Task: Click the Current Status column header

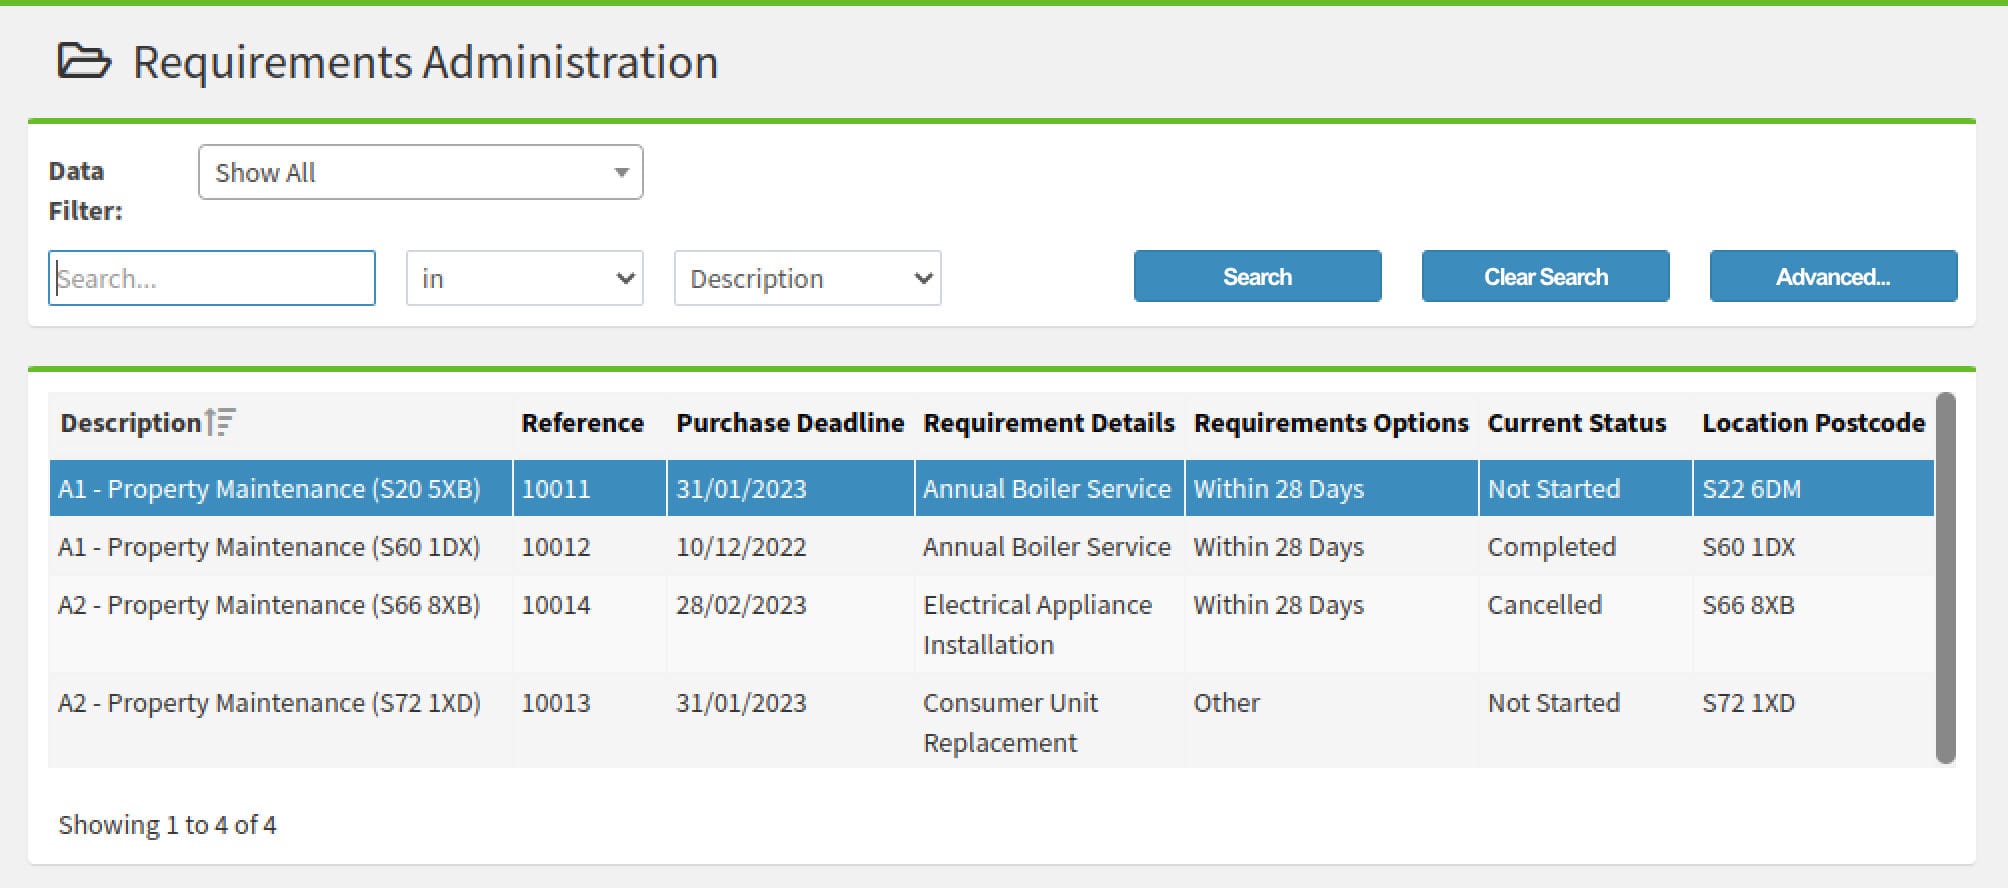Action: click(1576, 423)
